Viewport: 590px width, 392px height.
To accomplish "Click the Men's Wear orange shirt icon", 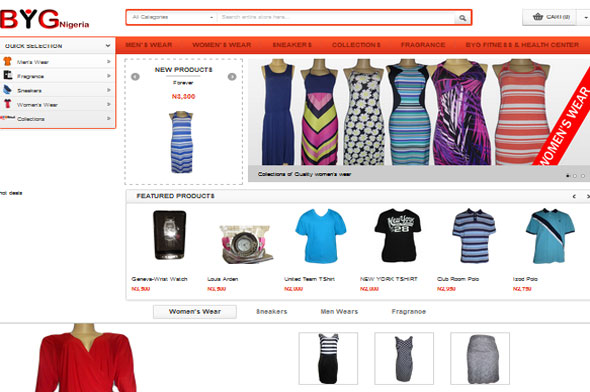I will (x=7, y=61).
